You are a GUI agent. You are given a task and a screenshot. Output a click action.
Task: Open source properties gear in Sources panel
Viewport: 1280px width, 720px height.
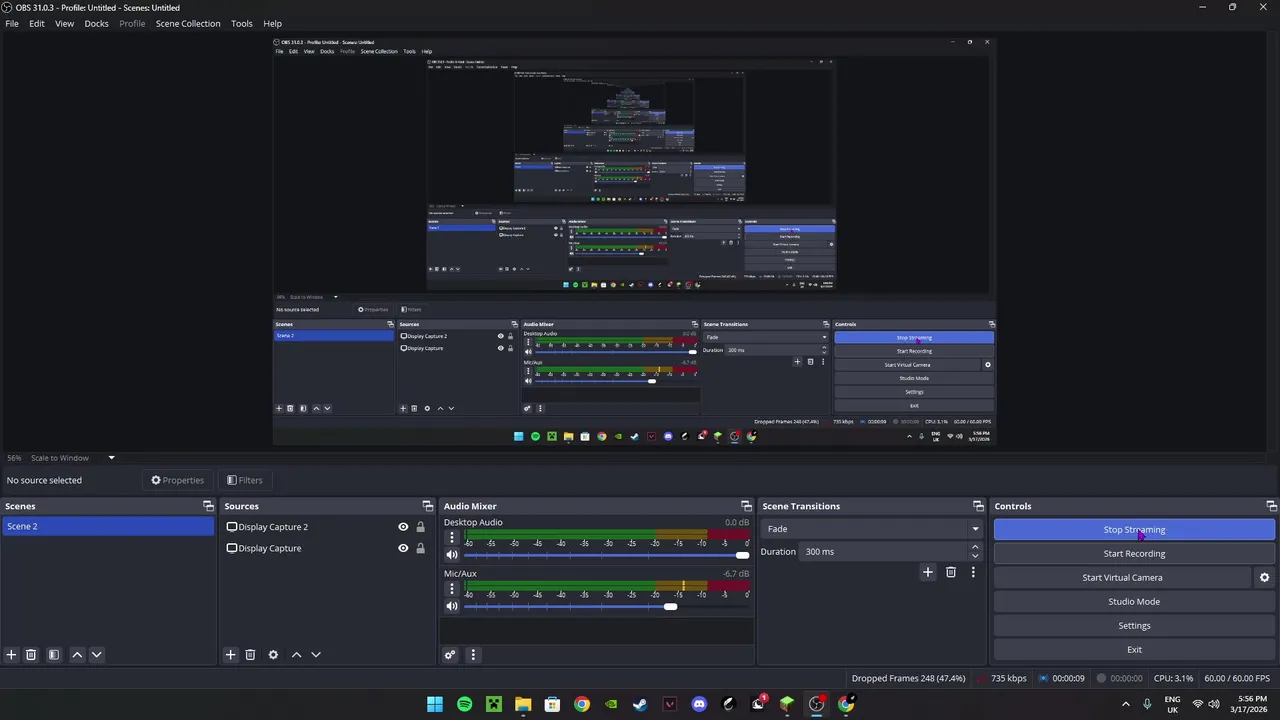tap(273, 655)
